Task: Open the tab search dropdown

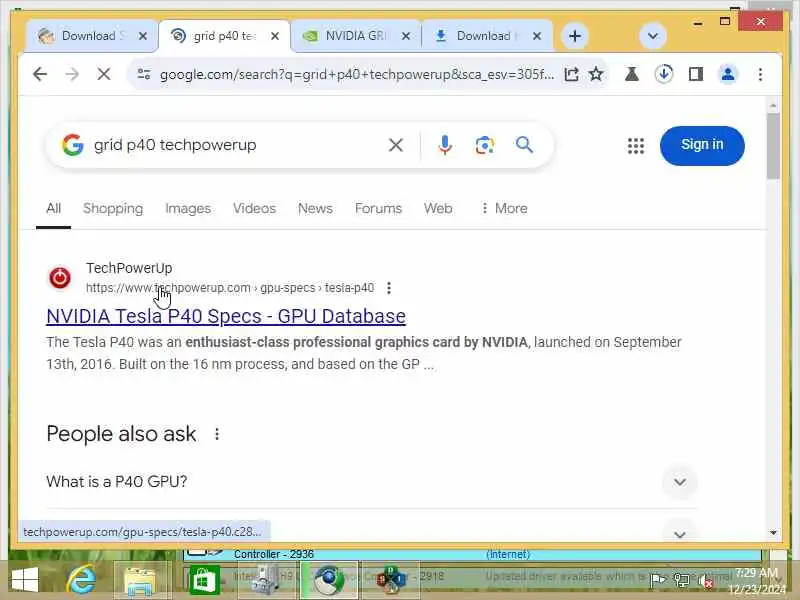Action: click(x=653, y=36)
